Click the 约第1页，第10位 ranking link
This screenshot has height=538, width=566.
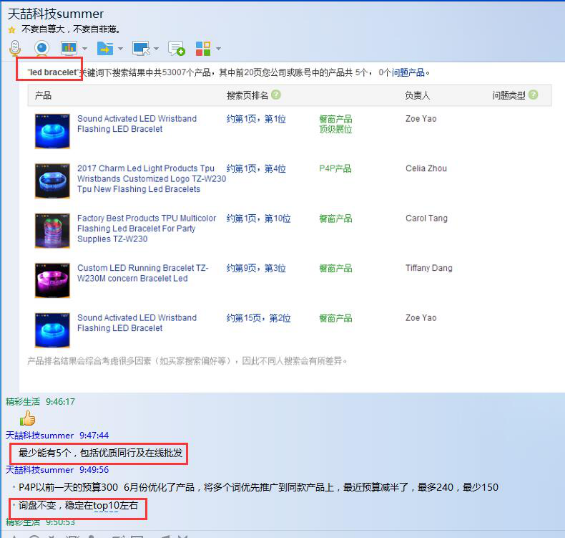point(258,218)
